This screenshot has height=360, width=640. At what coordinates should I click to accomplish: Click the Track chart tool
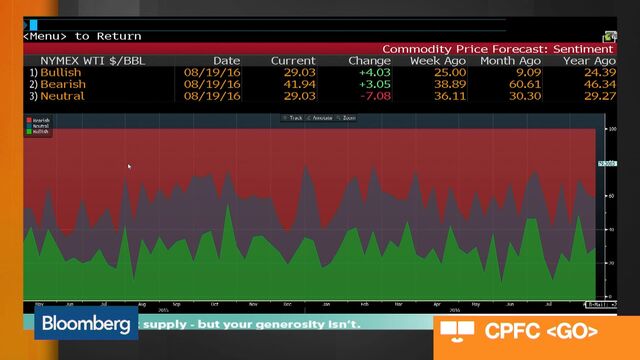(x=293, y=118)
